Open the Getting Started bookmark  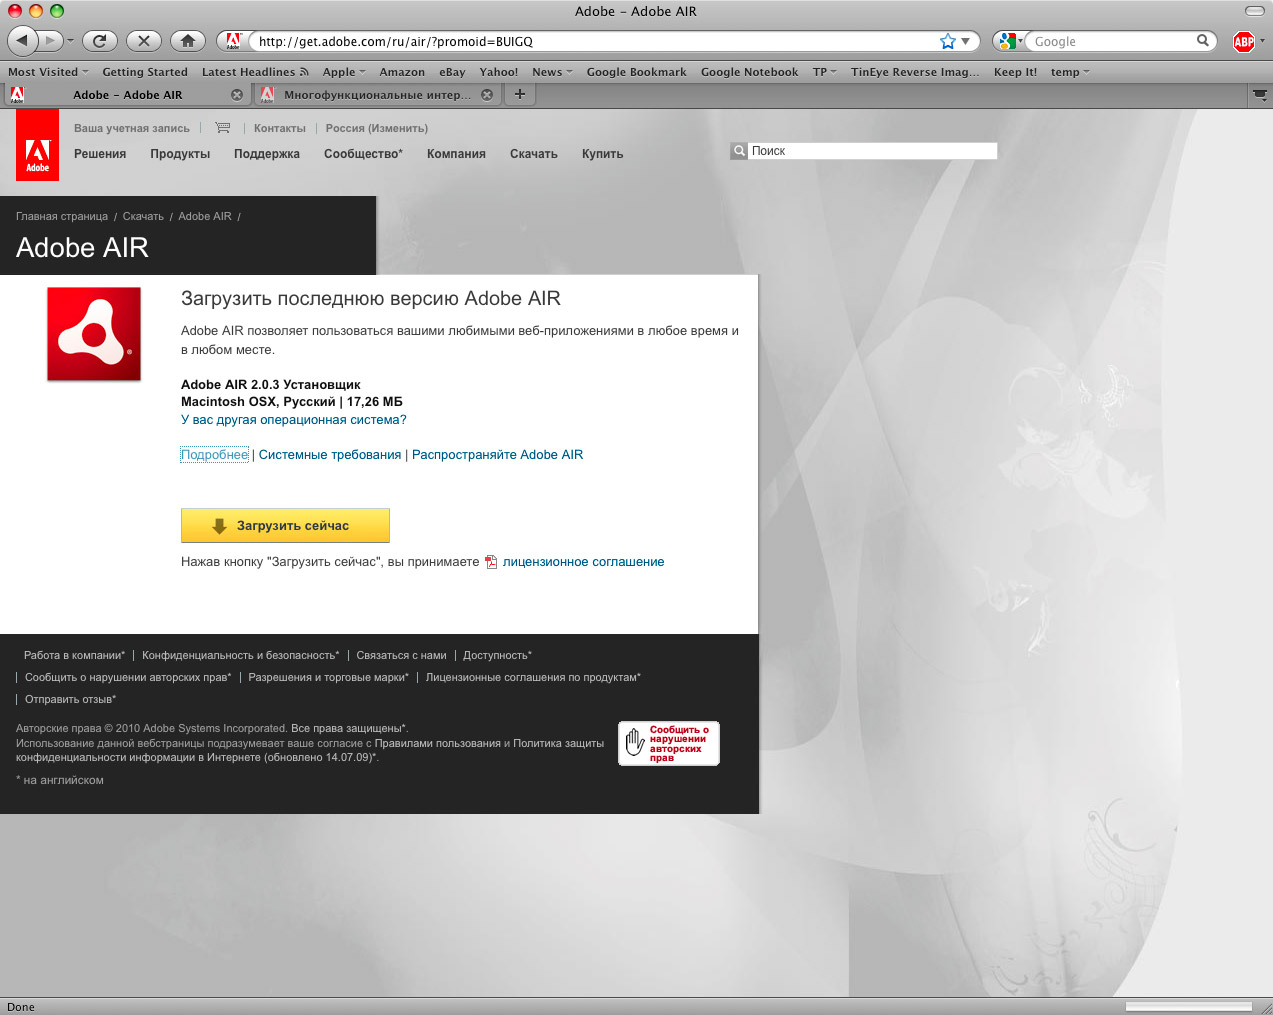coord(145,72)
